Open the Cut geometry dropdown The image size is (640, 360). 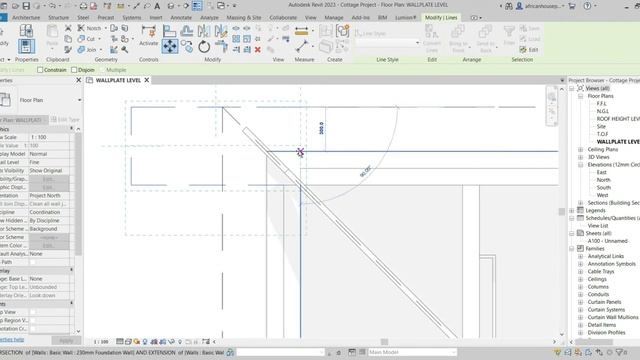(x=100, y=39)
